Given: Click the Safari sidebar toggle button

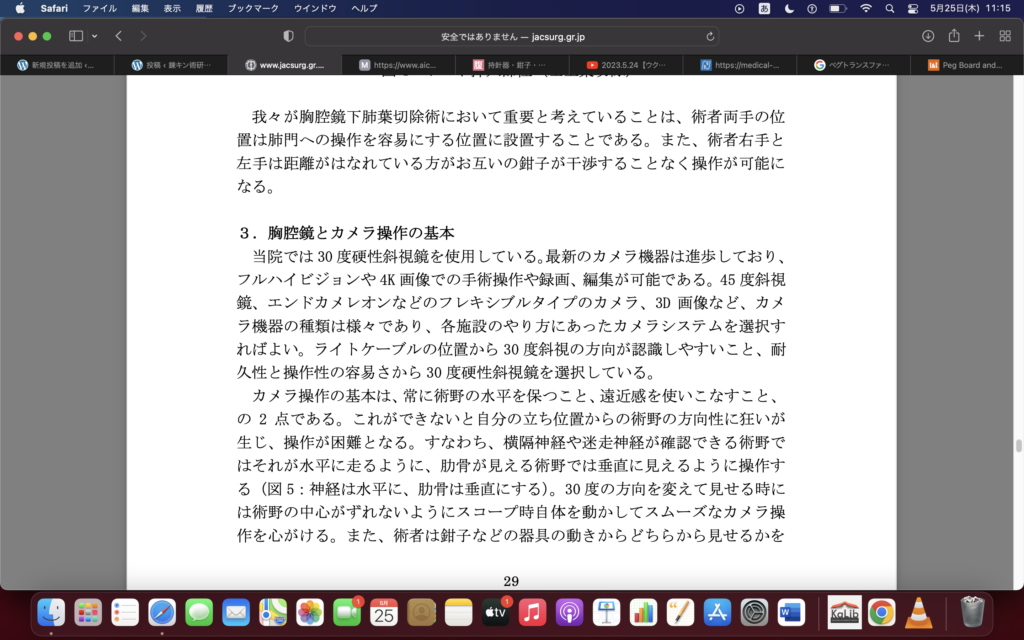Looking at the screenshot, I should coord(76,36).
